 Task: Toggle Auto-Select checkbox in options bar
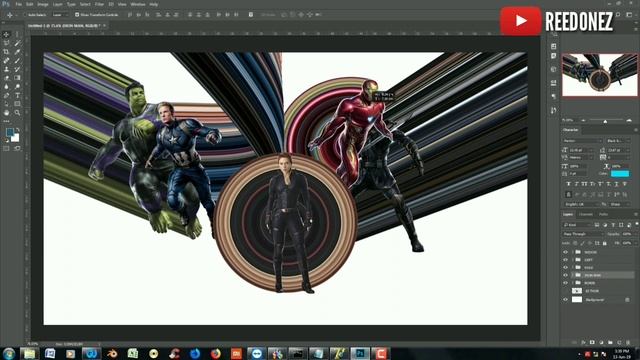tap(25, 15)
